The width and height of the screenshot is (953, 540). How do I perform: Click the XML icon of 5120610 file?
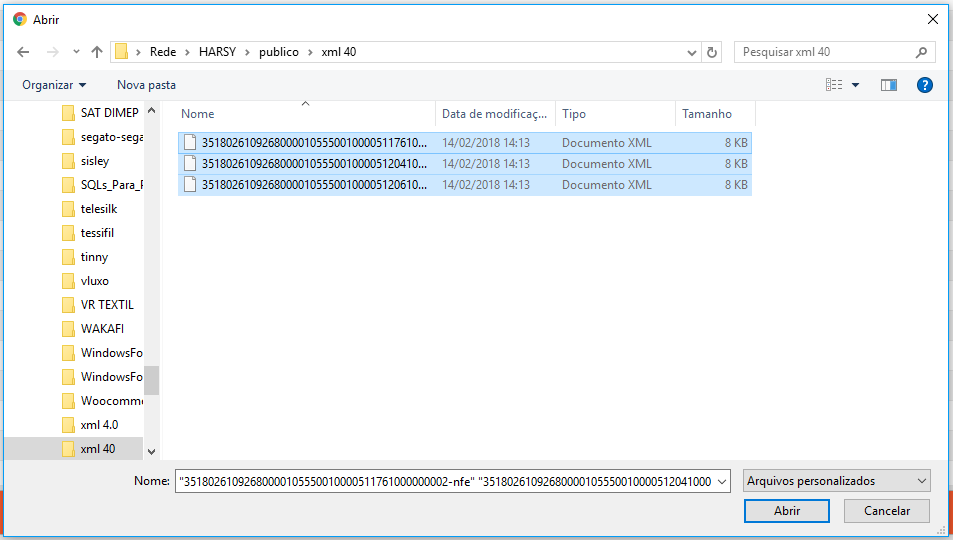(190, 184)
